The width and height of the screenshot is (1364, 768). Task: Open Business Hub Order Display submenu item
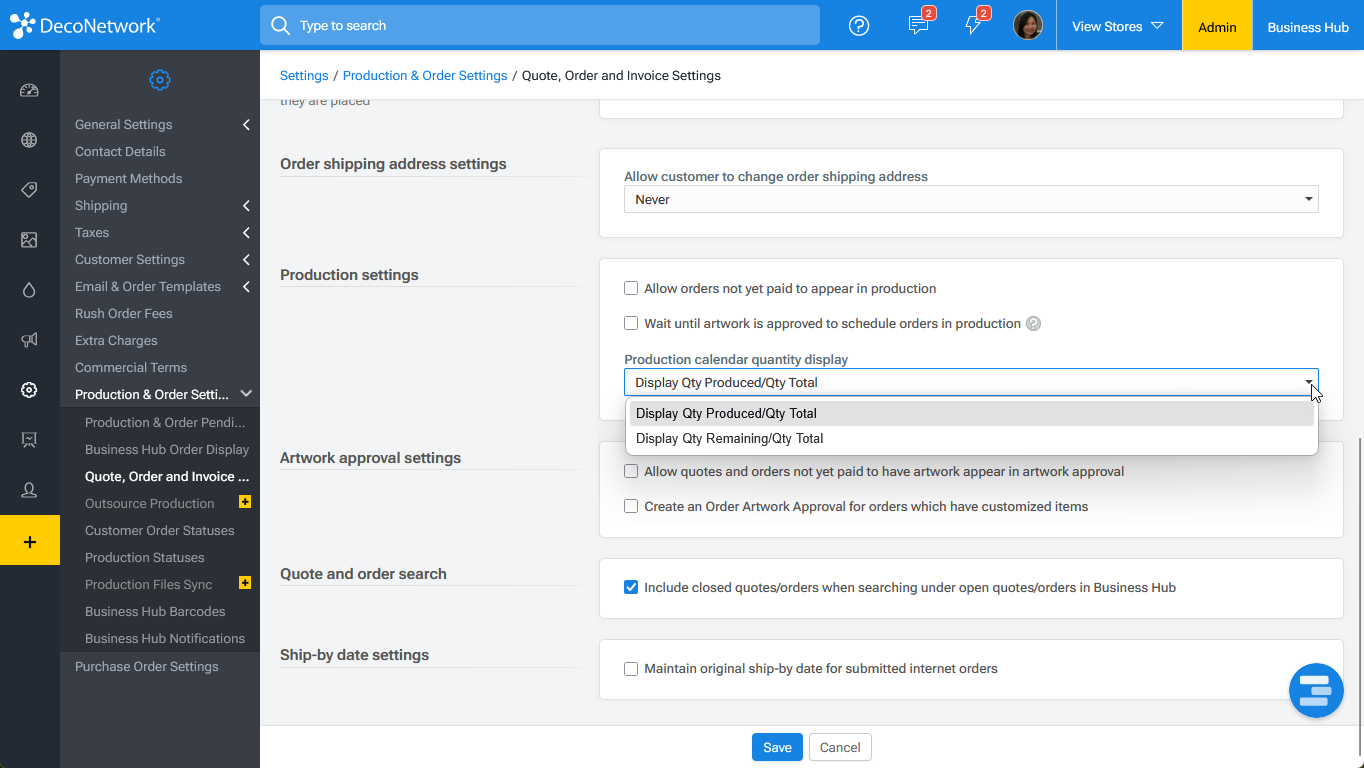[167, 449]
